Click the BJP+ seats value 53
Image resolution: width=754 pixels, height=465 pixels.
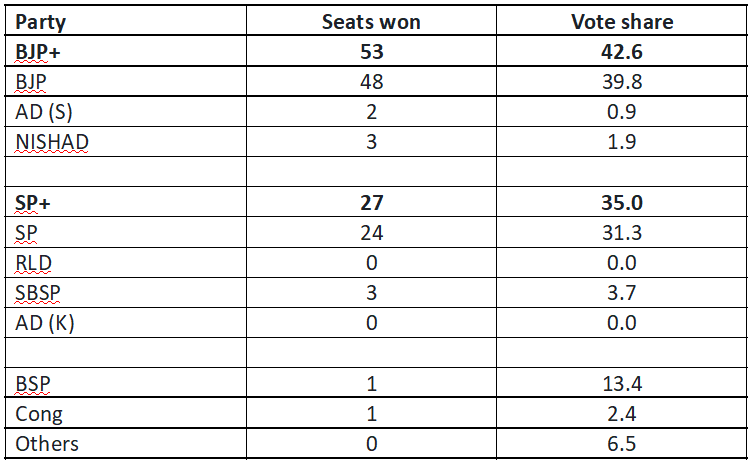coord(371,52)
